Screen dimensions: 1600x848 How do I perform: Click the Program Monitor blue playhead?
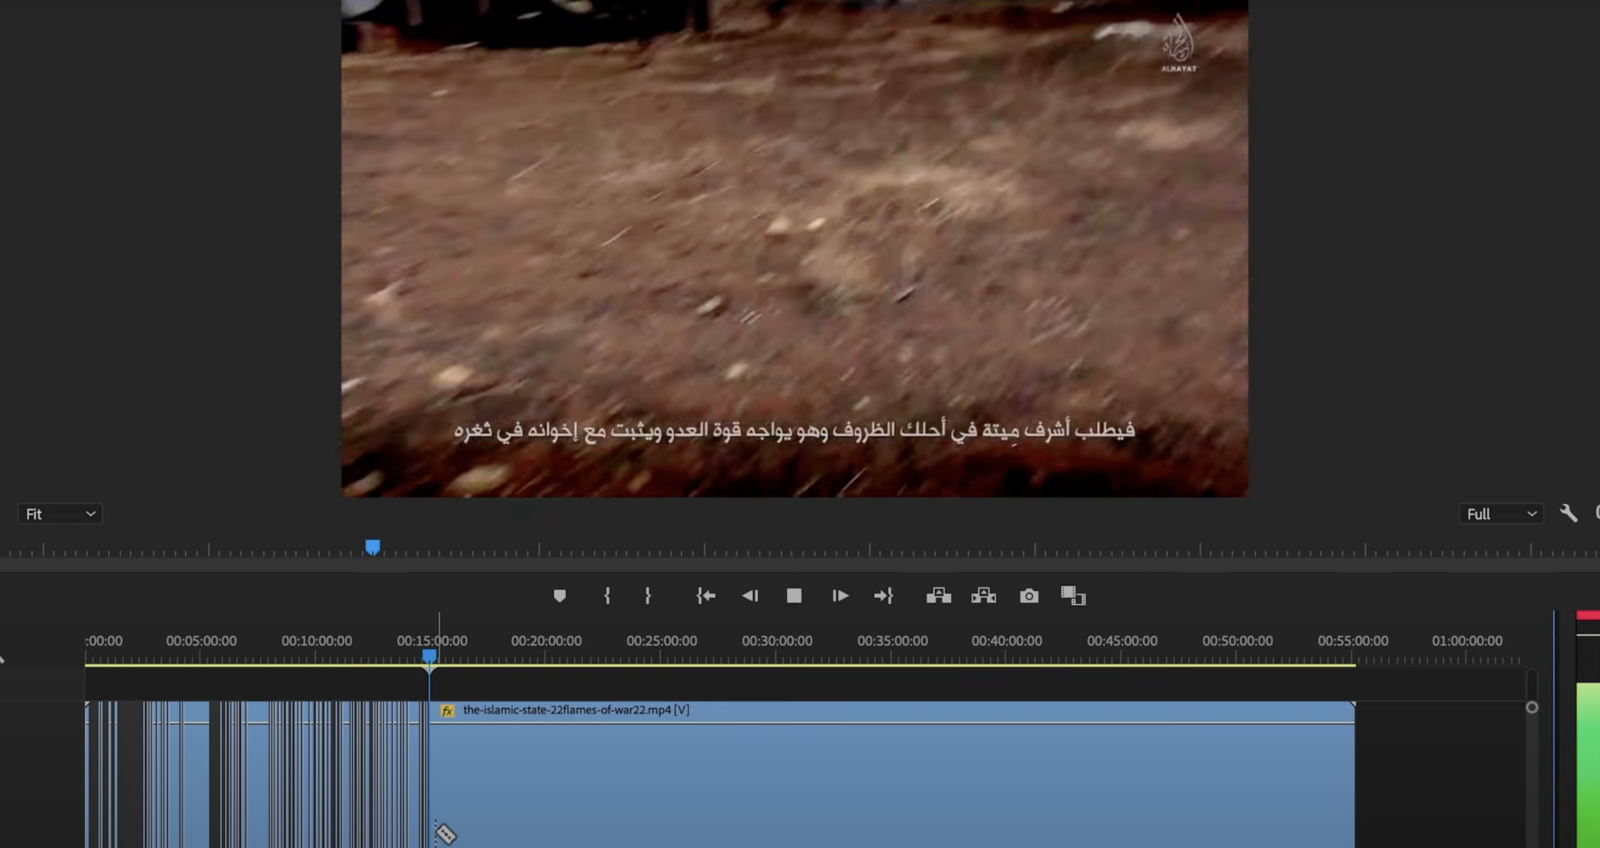(x=372, y=547)
